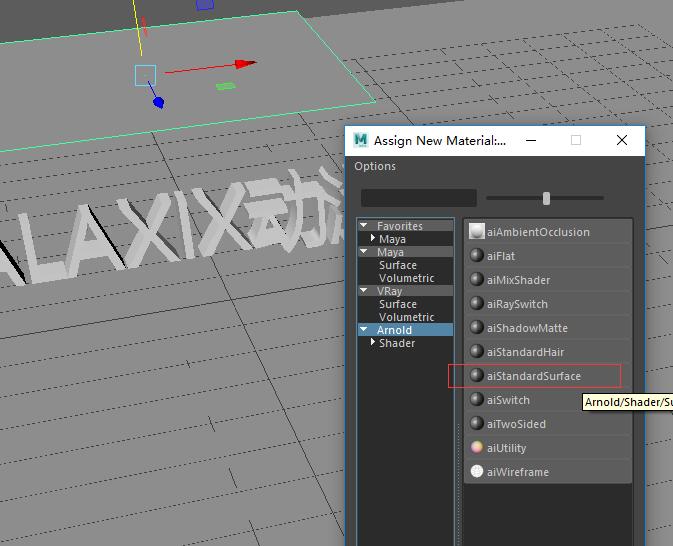Select the aiShadowMatte shader icon
The image size is (673, 546).
click(476, 328)
